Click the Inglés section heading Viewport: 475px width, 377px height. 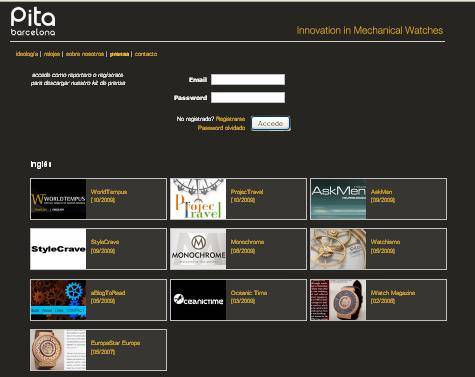tap(41, 164)
